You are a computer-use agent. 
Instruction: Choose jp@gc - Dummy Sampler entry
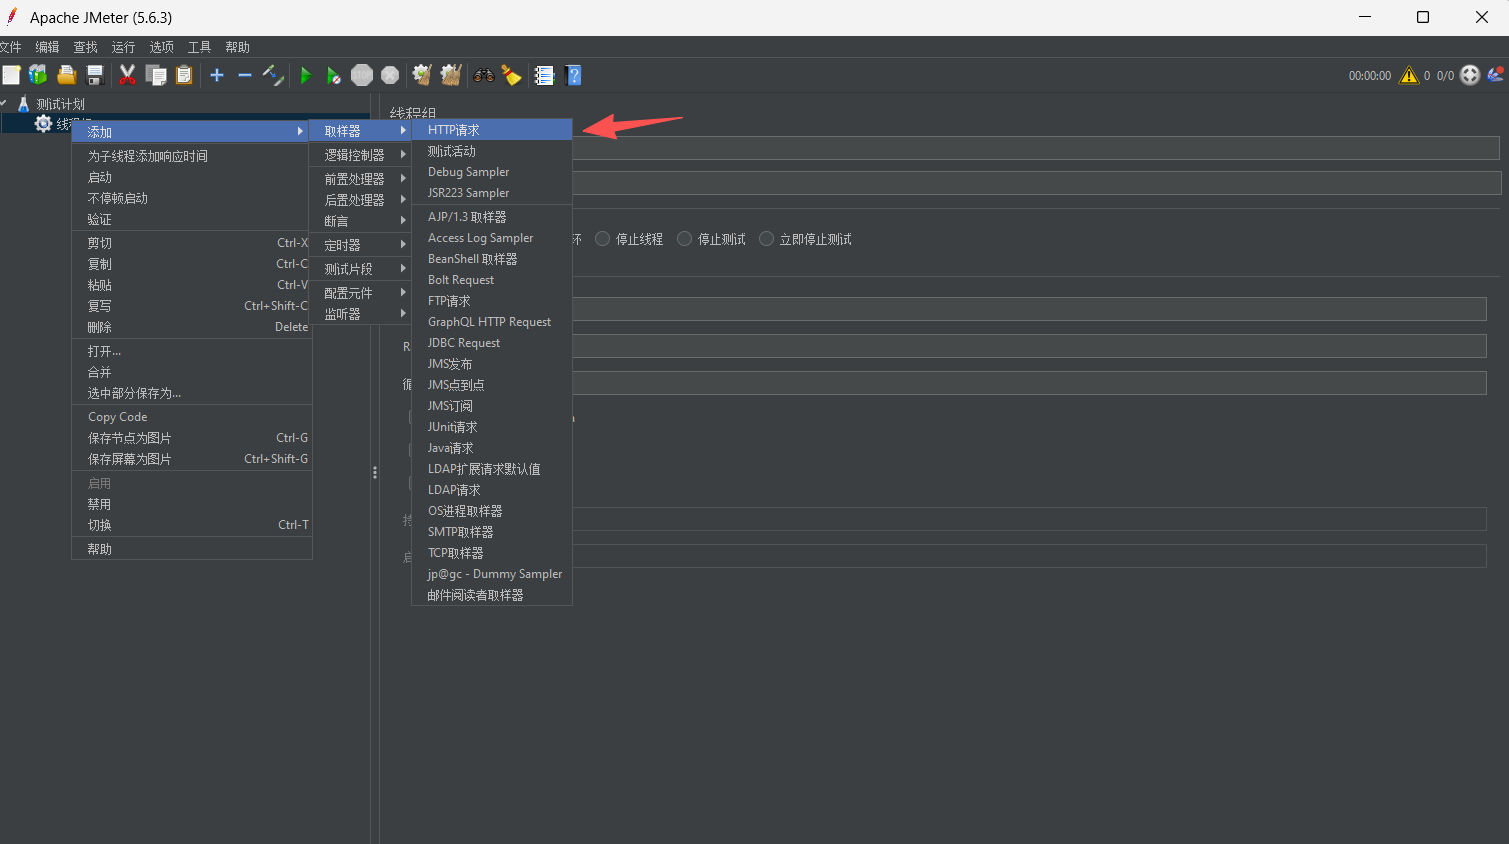(492, 574)
